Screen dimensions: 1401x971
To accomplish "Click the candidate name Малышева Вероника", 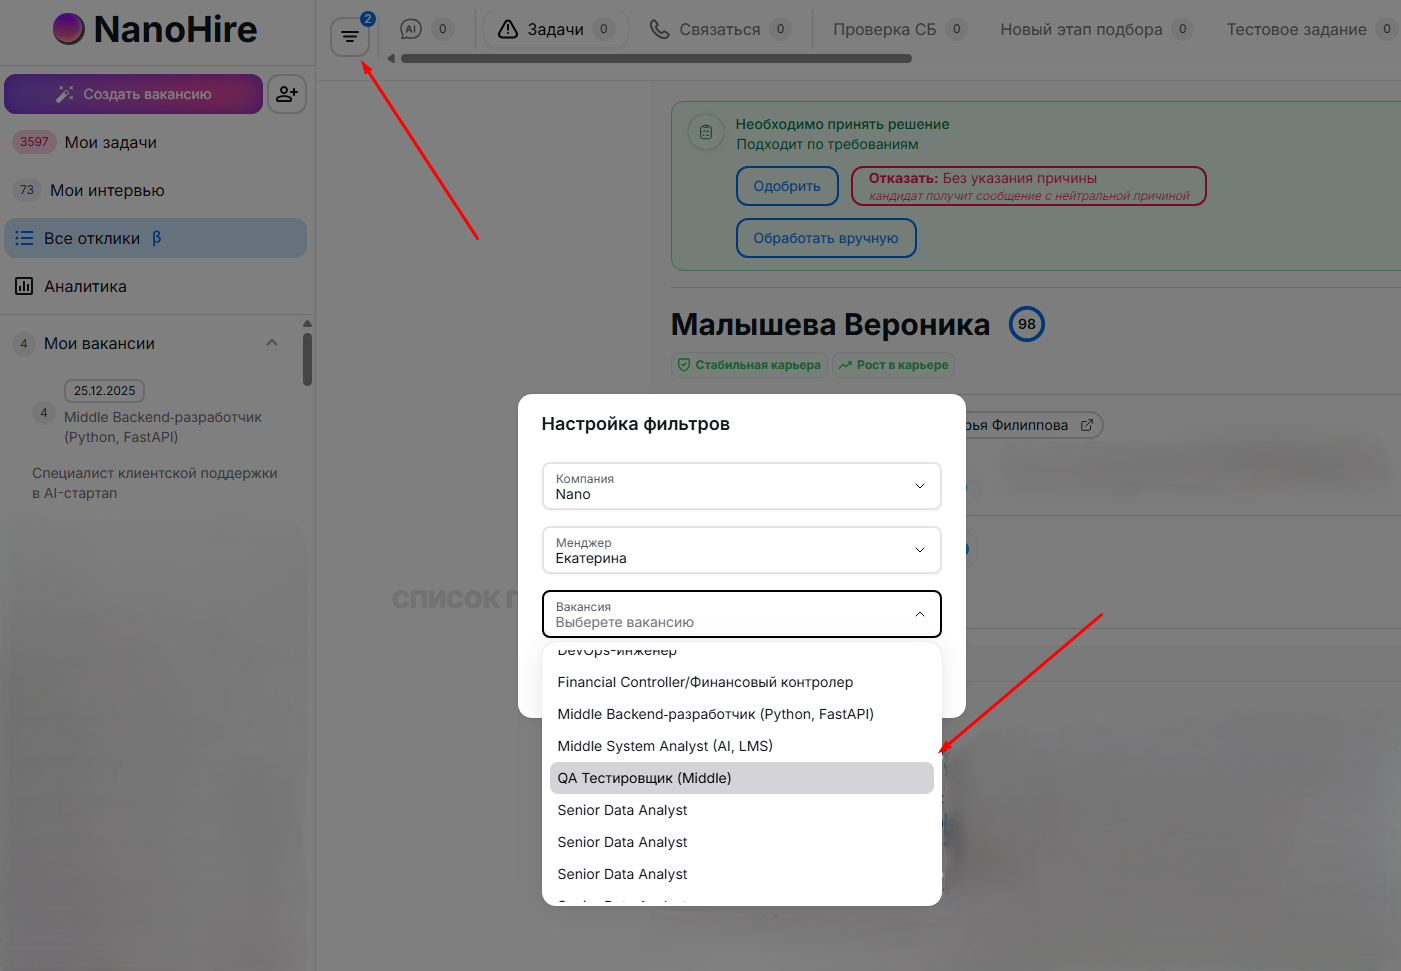I will tap(830, 324).
